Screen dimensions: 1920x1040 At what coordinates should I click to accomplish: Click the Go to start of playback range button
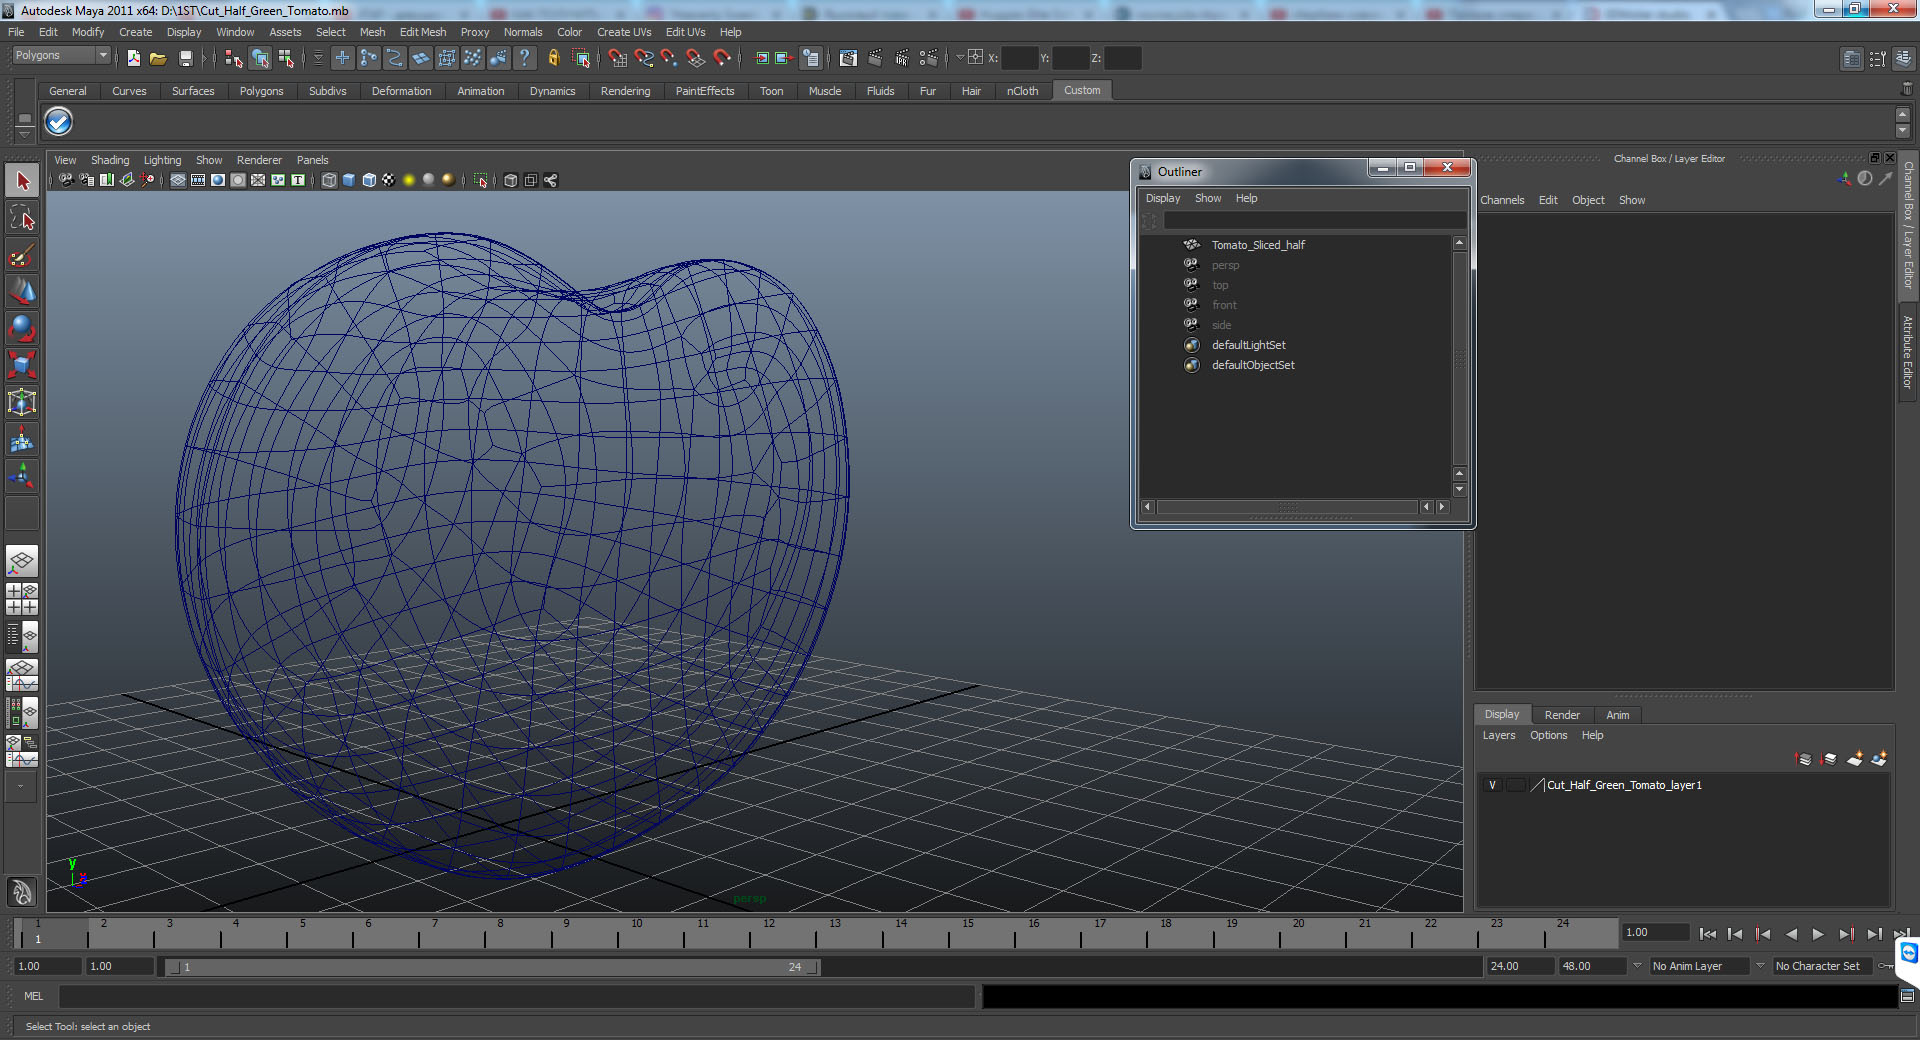[1707, 934]
